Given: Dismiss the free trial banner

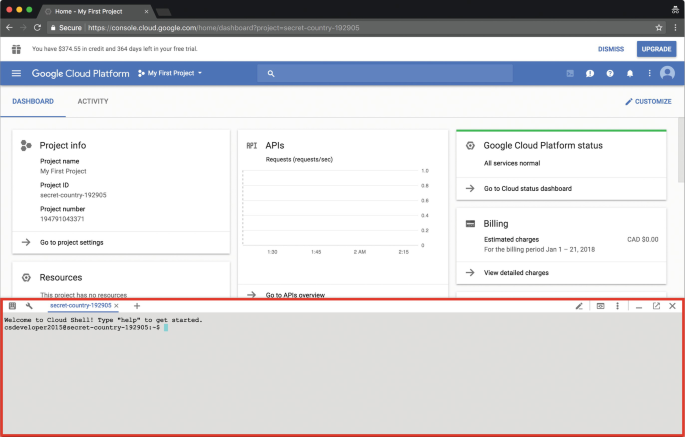Looking at the screenshot, I should pyautogui.click(x=611, y=48).
